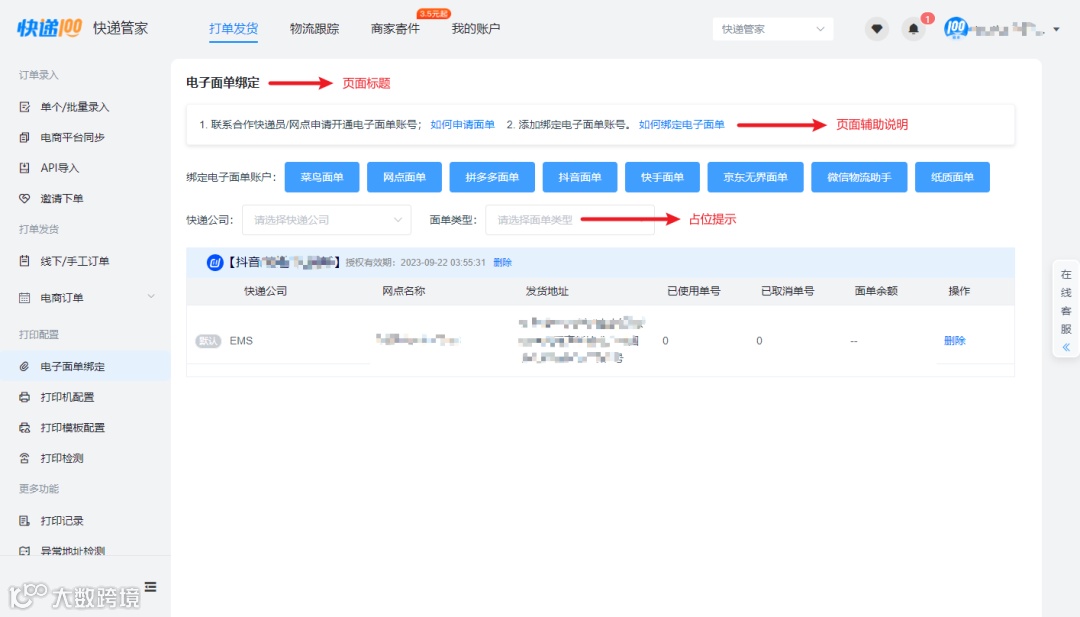The image size is (1080, 617).
Task: Click the 默认 tag on EMS row
Action: tap(208, 341)
